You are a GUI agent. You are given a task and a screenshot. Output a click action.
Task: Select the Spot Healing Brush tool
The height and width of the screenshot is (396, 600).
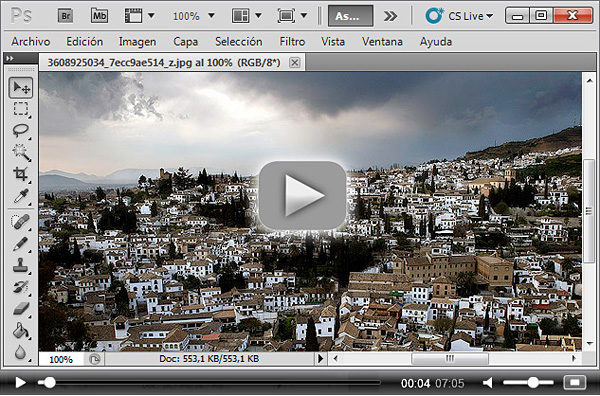pyautogui.click(x=21, y=221)
